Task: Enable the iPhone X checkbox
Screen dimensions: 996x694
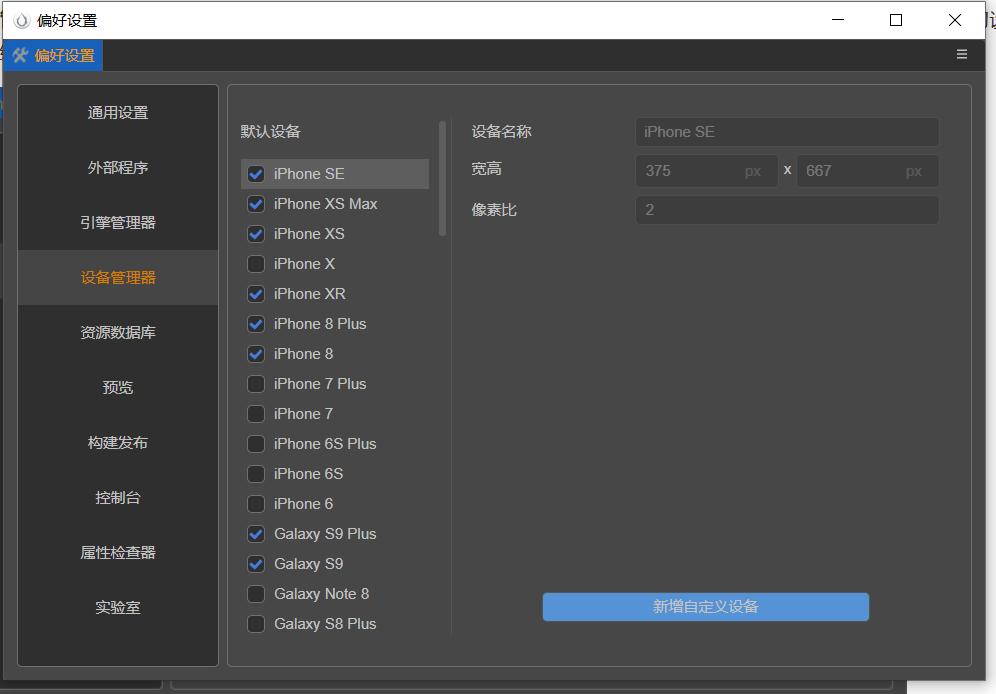Action: point(256,264)
